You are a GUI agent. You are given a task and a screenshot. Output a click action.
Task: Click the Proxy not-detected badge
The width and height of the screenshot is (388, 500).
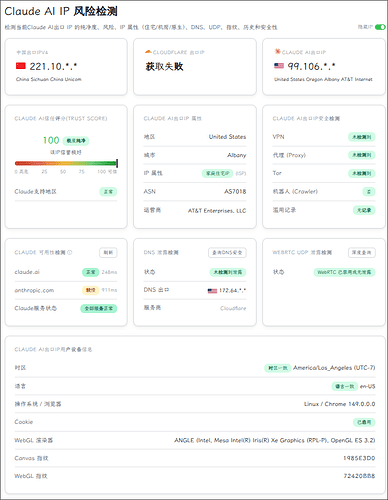tap(362, 155)
